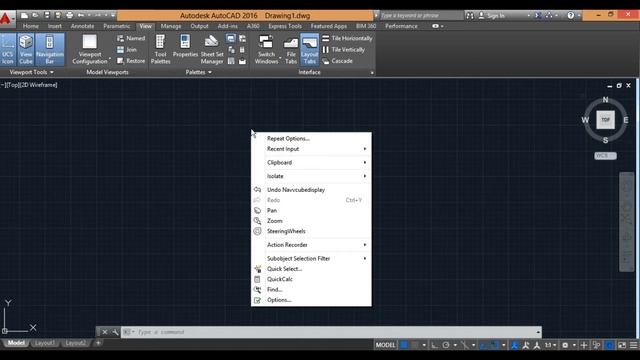Screen dimensions: 640x360
Task: Toggle the Layout Tabs button
Action: click(x=309, y=49)
